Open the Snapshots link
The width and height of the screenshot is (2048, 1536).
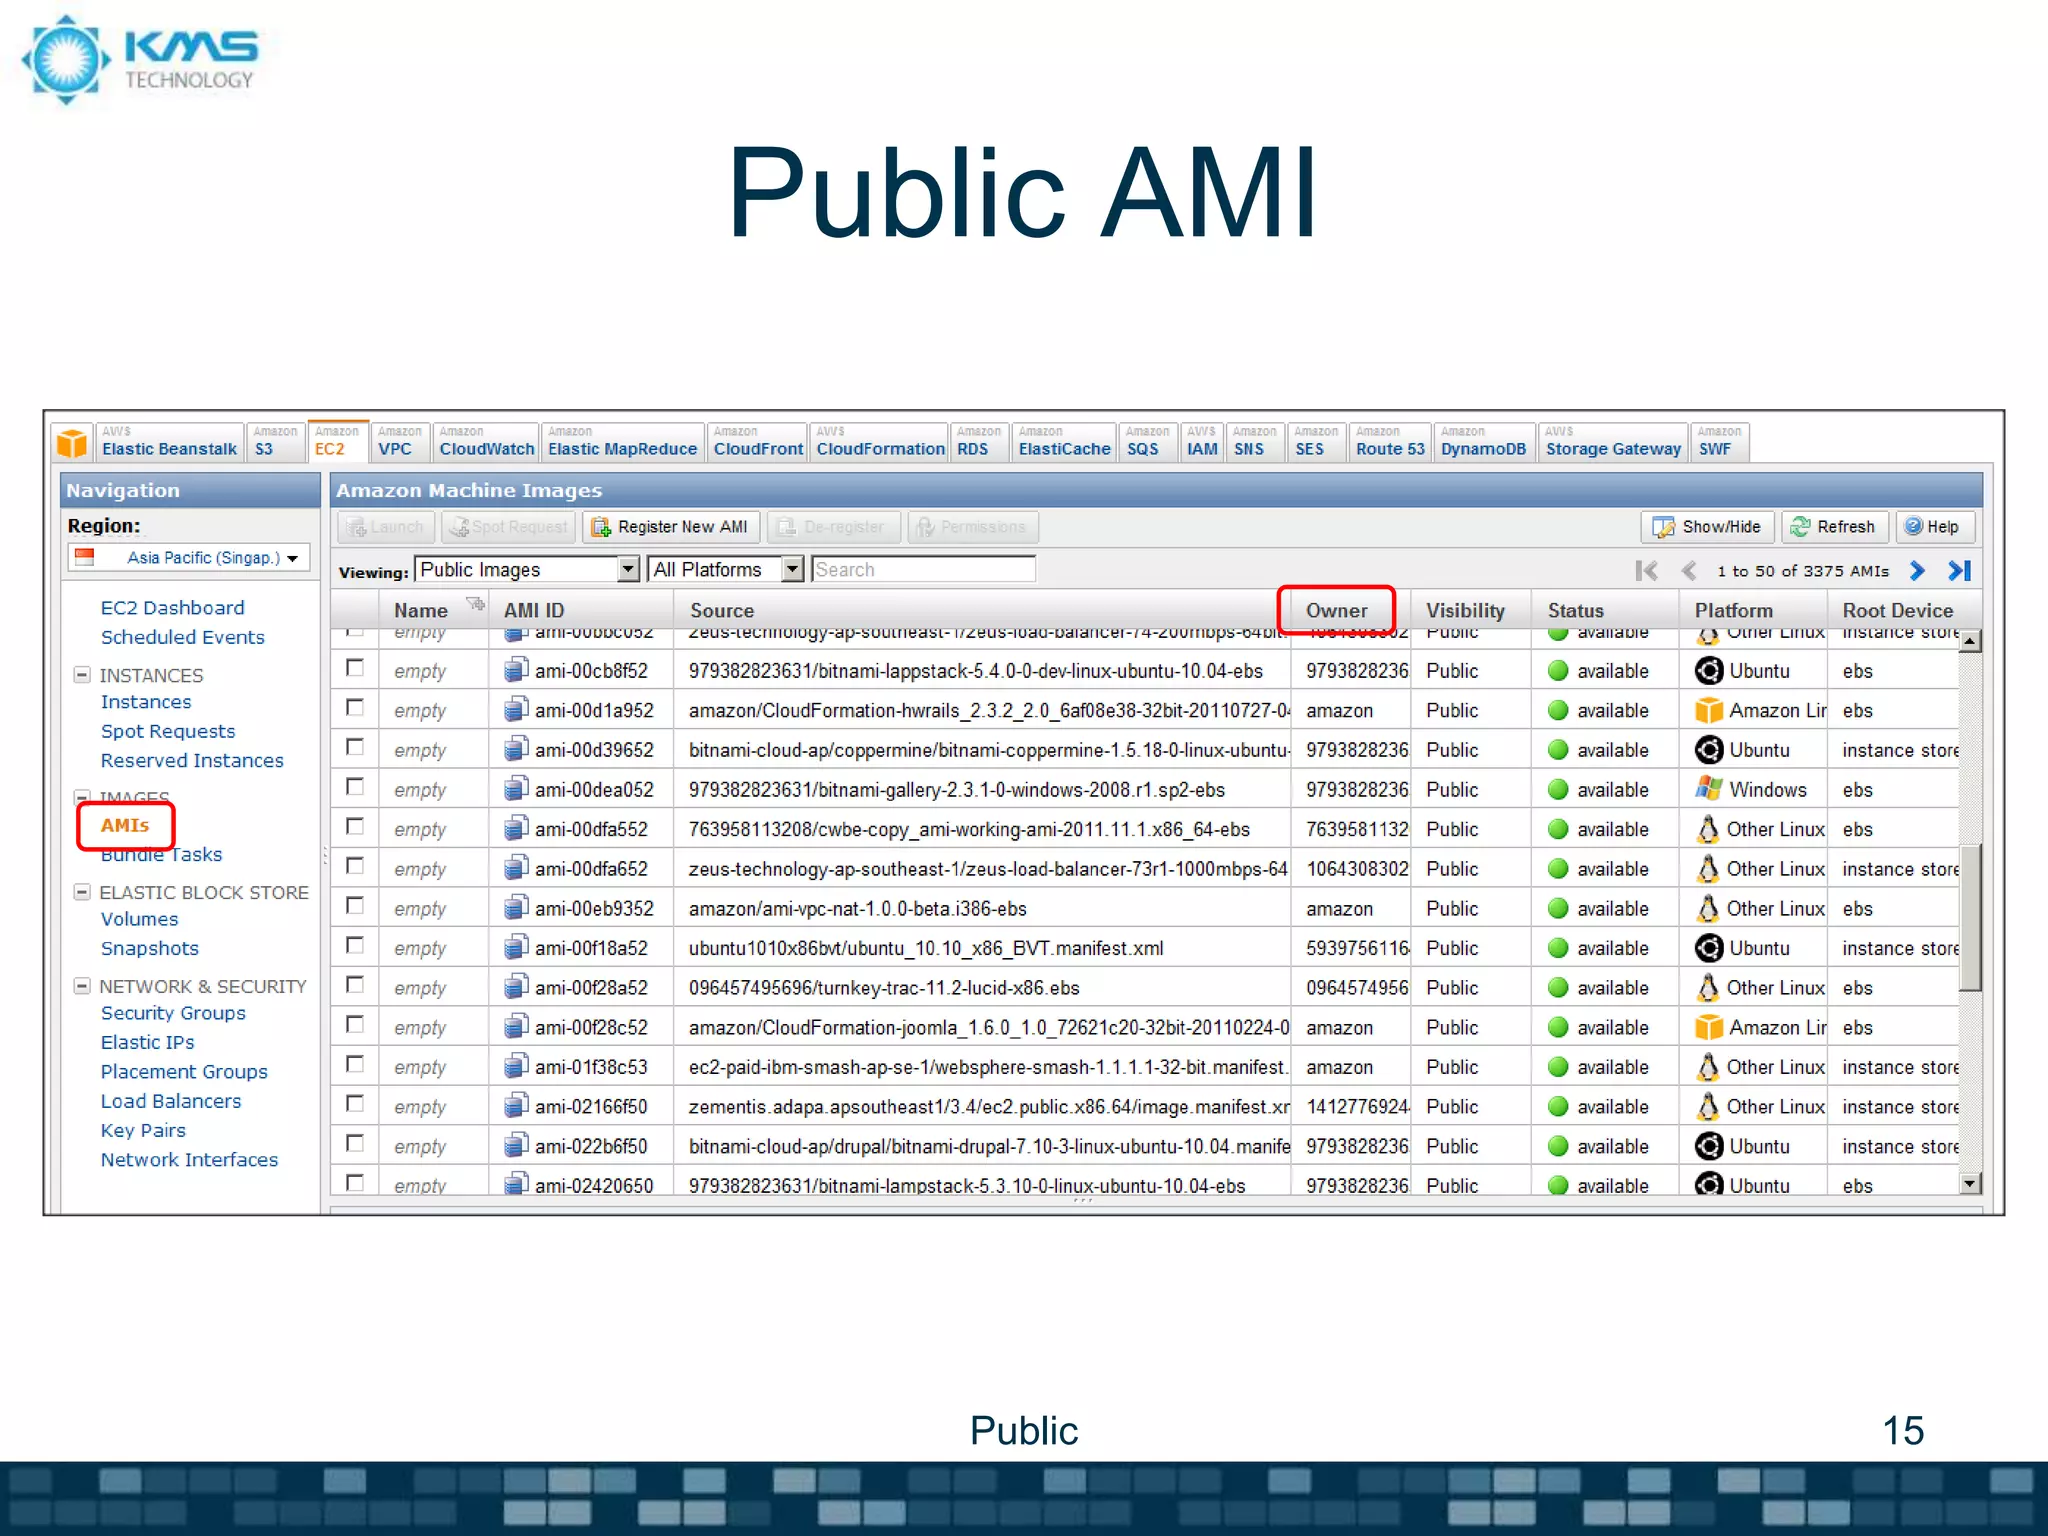point(150,949)
